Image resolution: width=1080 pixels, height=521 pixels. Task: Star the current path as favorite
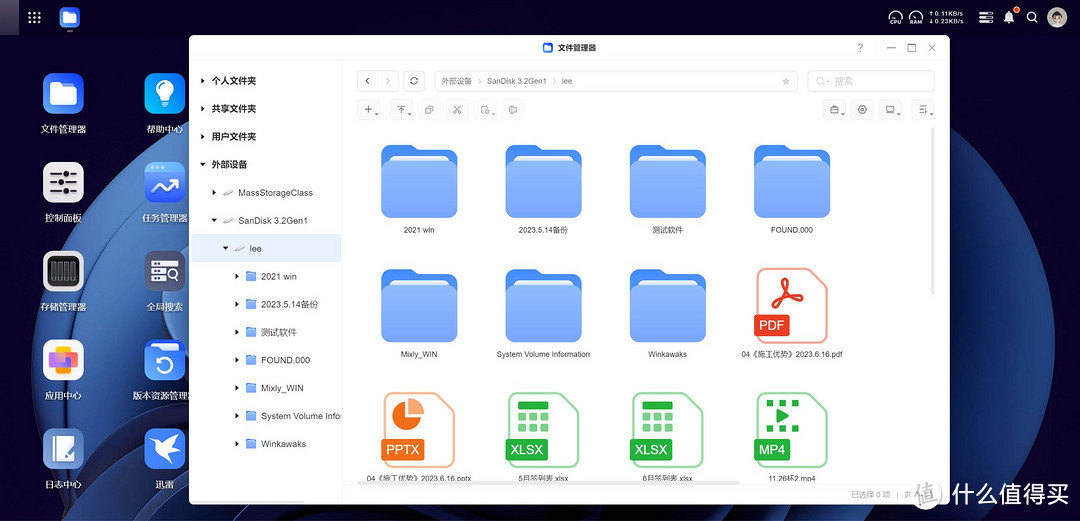(x=786, y=81)
